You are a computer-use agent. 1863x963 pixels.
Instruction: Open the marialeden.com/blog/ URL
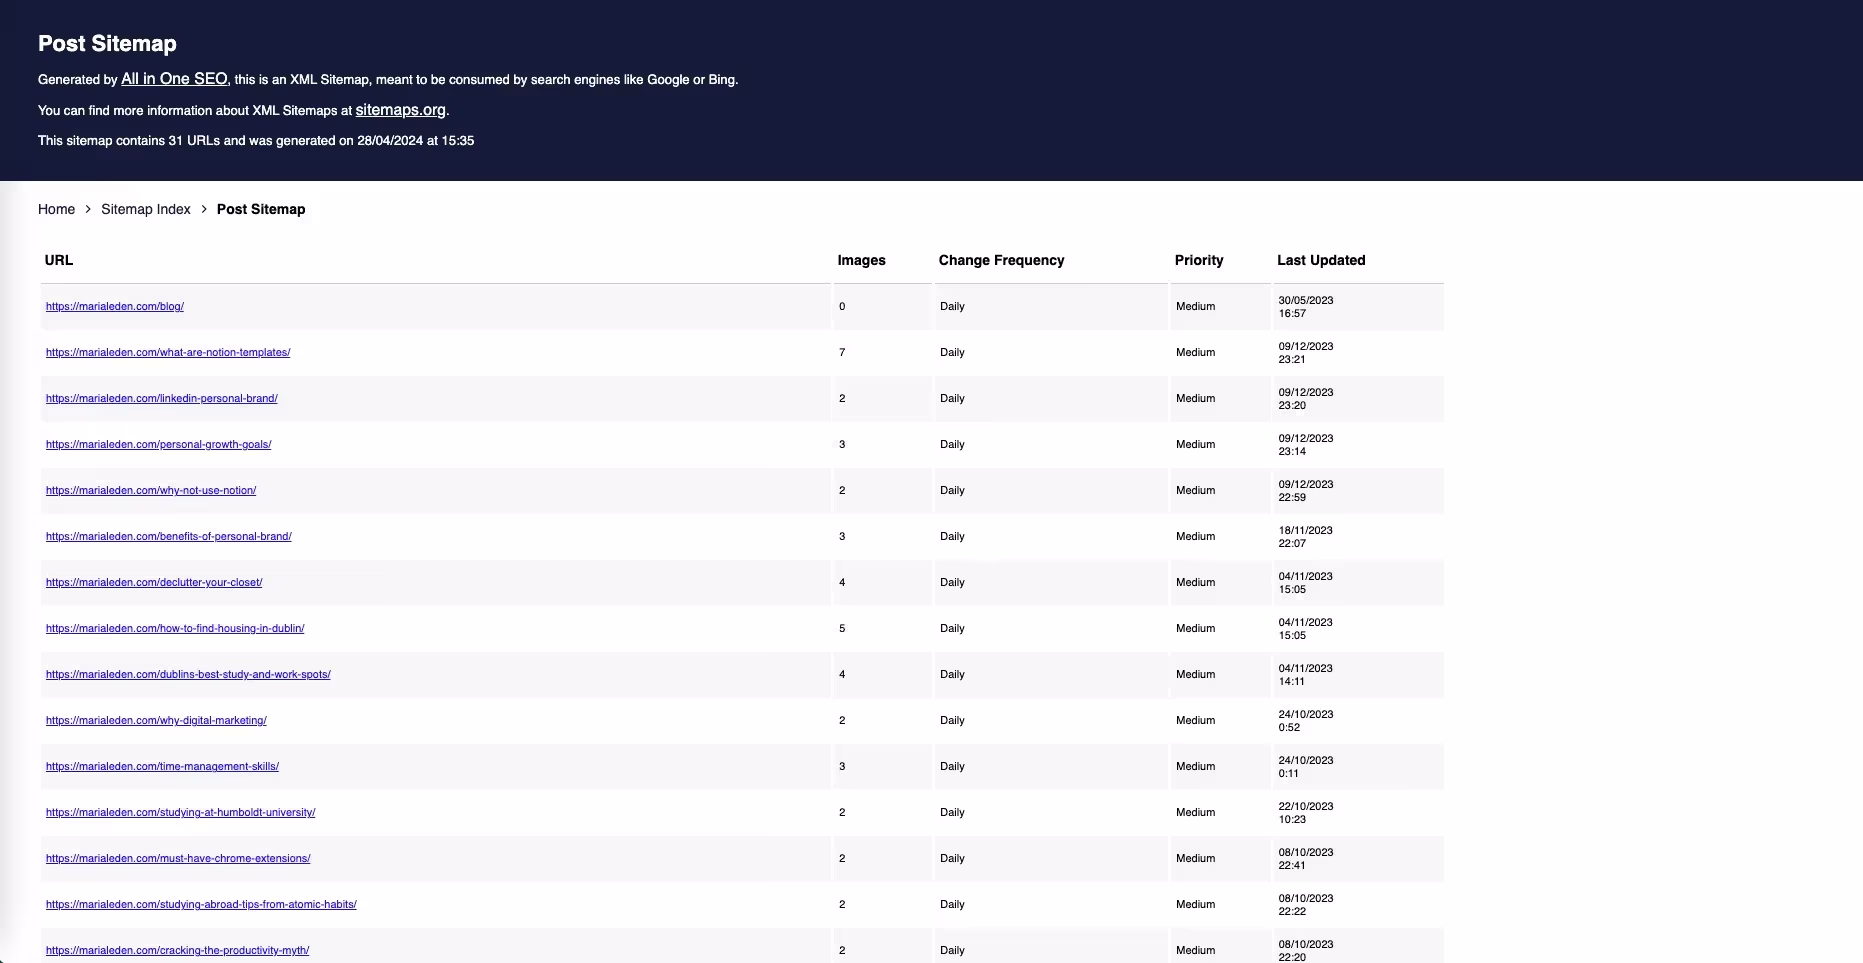(x=115, y=306)
